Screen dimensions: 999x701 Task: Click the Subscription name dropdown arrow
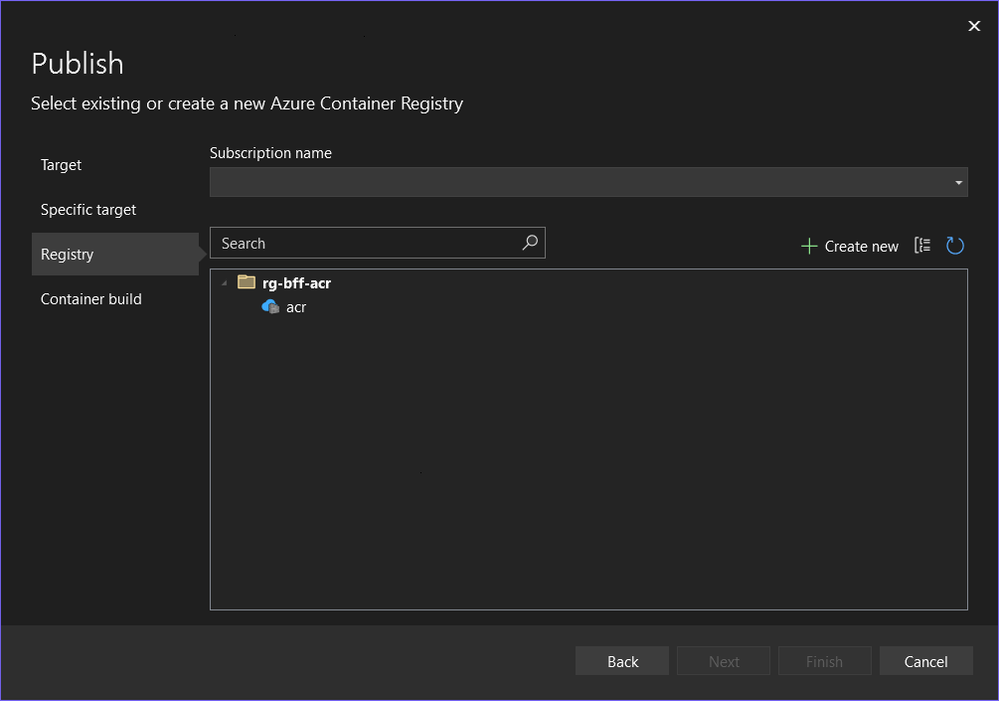pos(958,183)
